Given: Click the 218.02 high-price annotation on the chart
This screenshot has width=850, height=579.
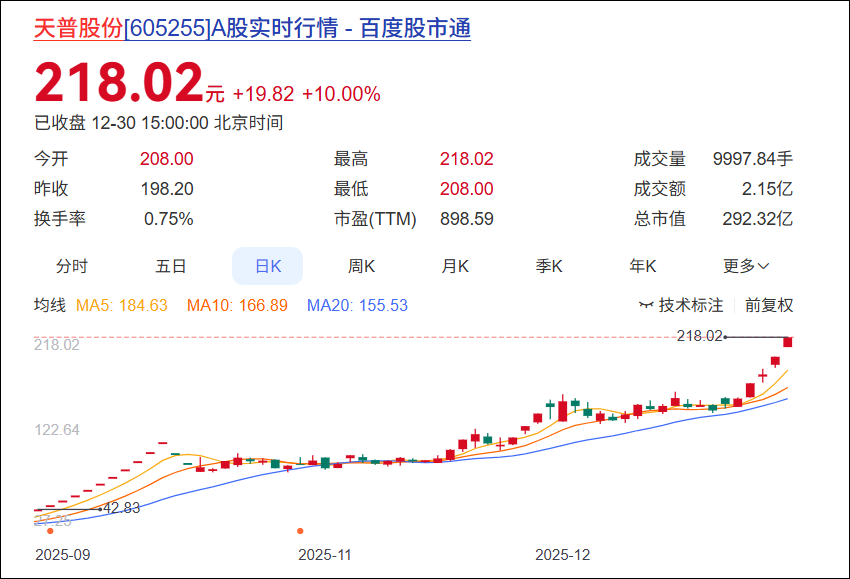Looking at the screenshot, I should coord(699,336).
